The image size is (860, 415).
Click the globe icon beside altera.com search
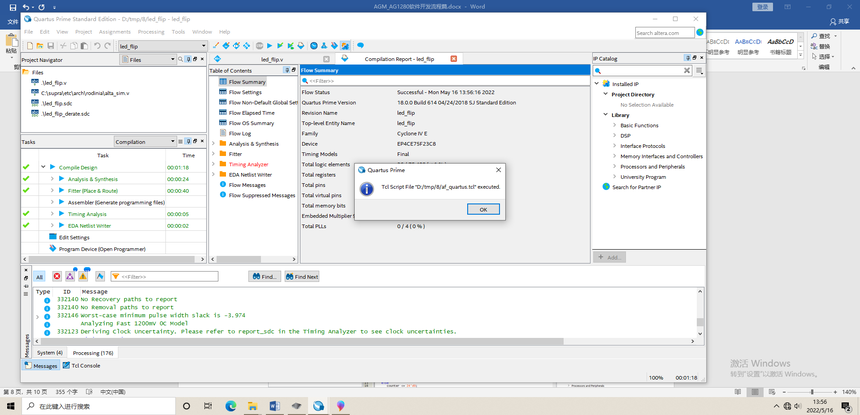point(700,33)
